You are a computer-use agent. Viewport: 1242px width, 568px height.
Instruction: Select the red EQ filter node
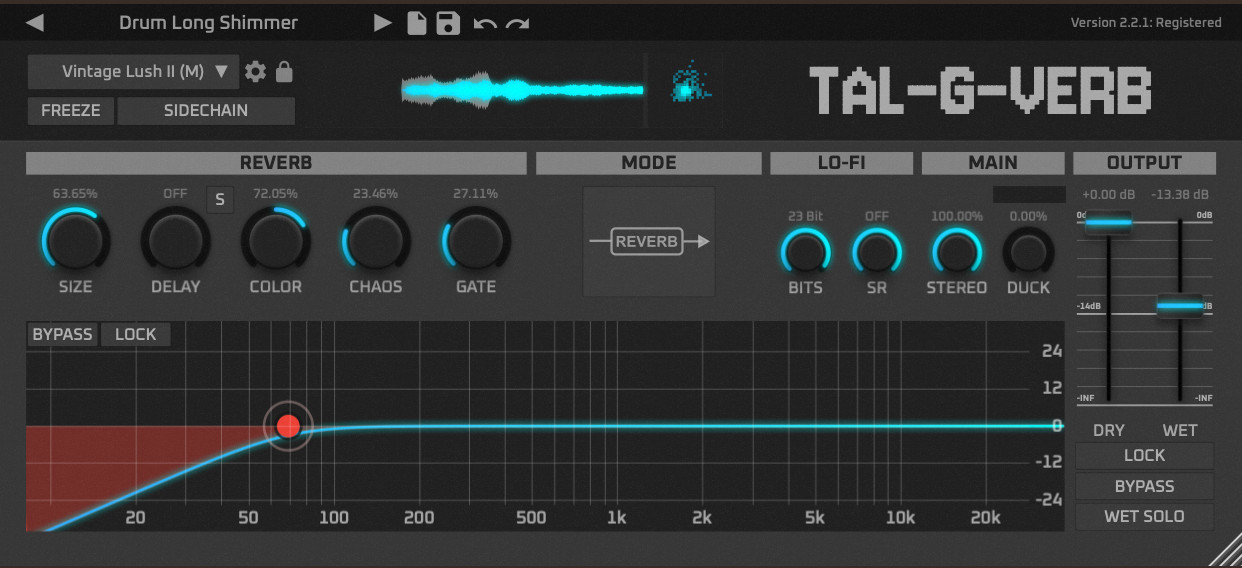288,426
